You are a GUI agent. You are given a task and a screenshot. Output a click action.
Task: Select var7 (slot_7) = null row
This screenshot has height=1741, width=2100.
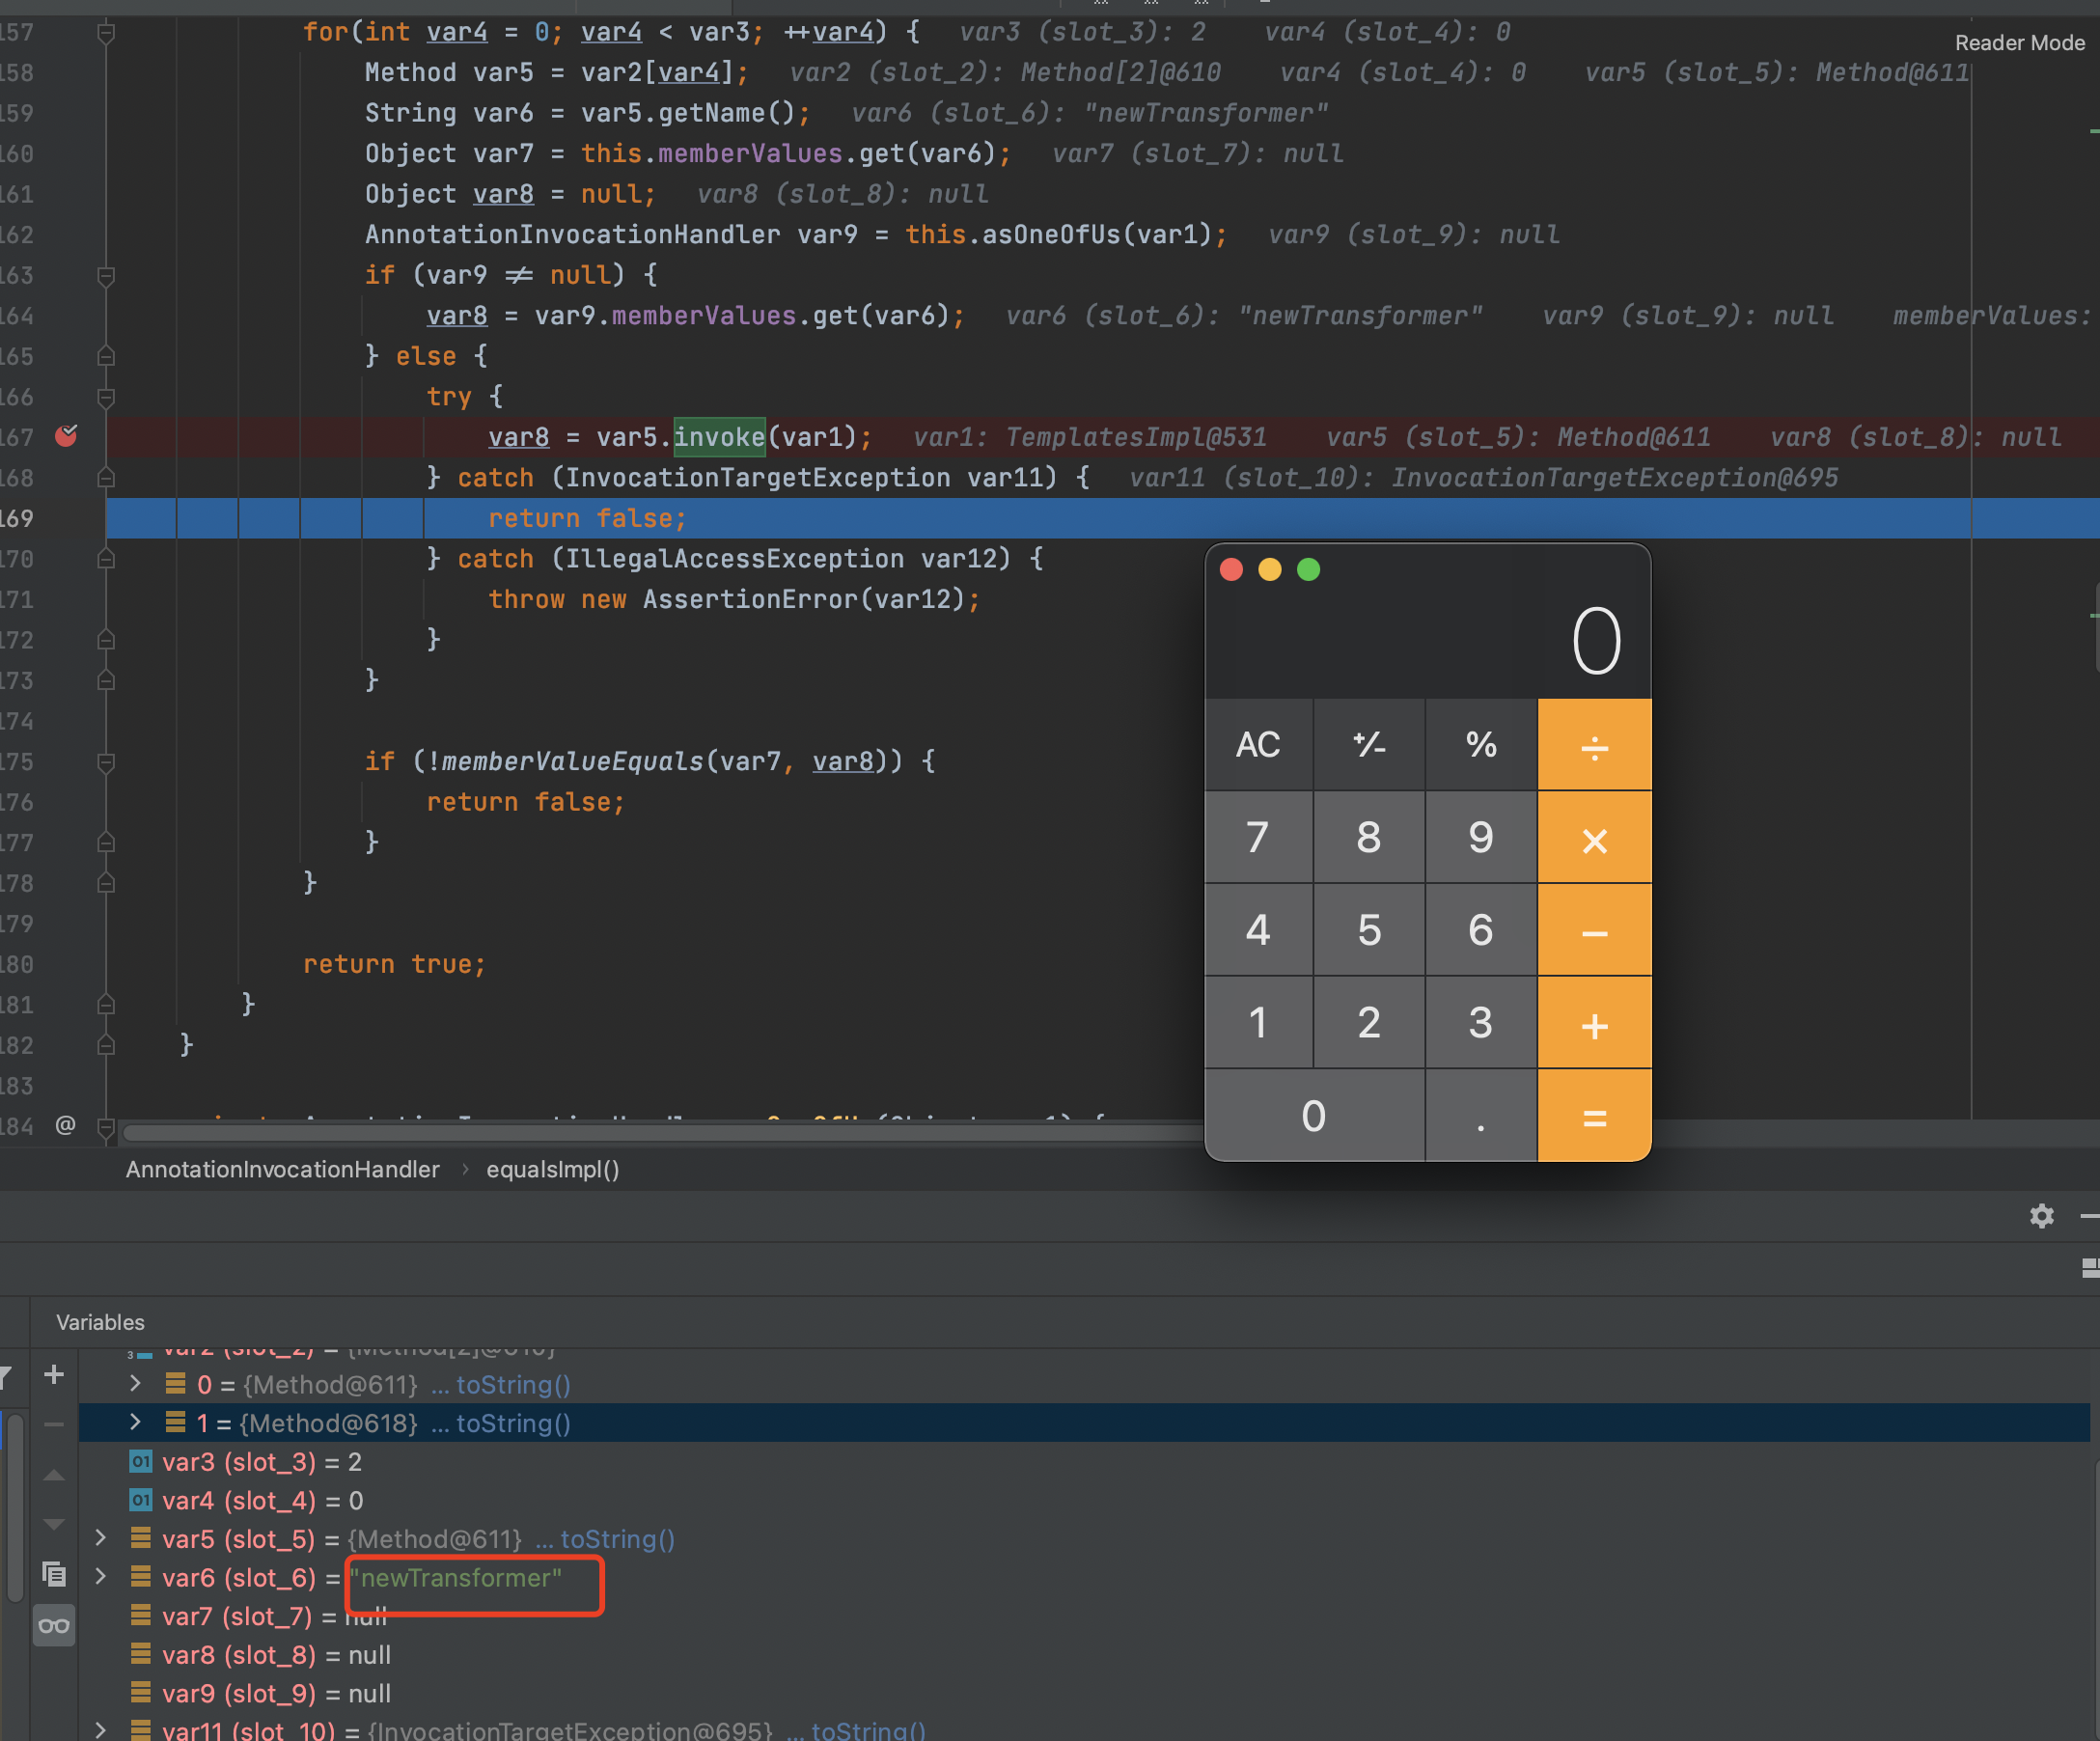point(1084,1616)
